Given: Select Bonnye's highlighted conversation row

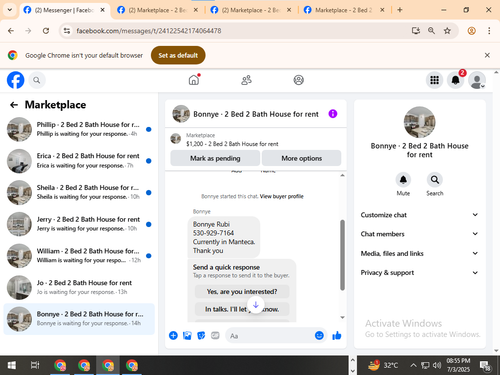Looking at the screenshot, I should (x=79, y=319).
